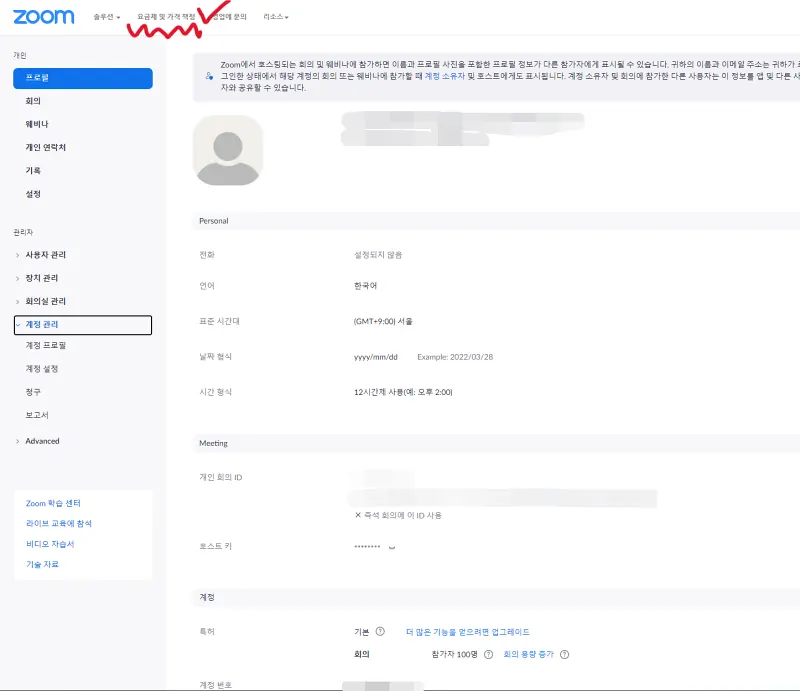Click 더 많은 기능을 얻으려면 업그레이드 link
This screenshot has width=800, height=691.
point(468,632)
